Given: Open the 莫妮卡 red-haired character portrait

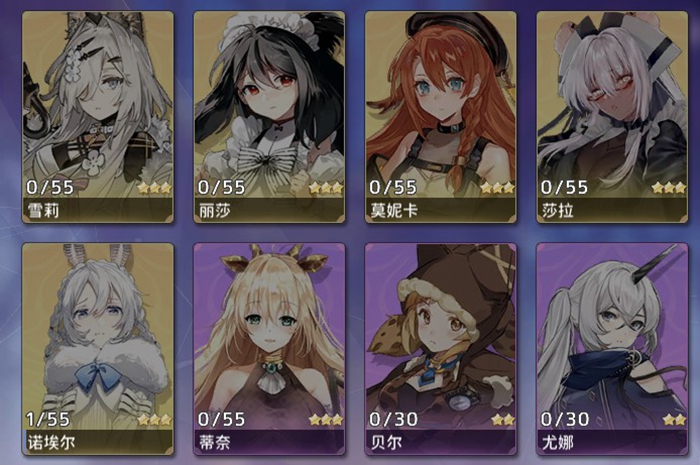Looking at the screenshot, I should pos(441,117).
